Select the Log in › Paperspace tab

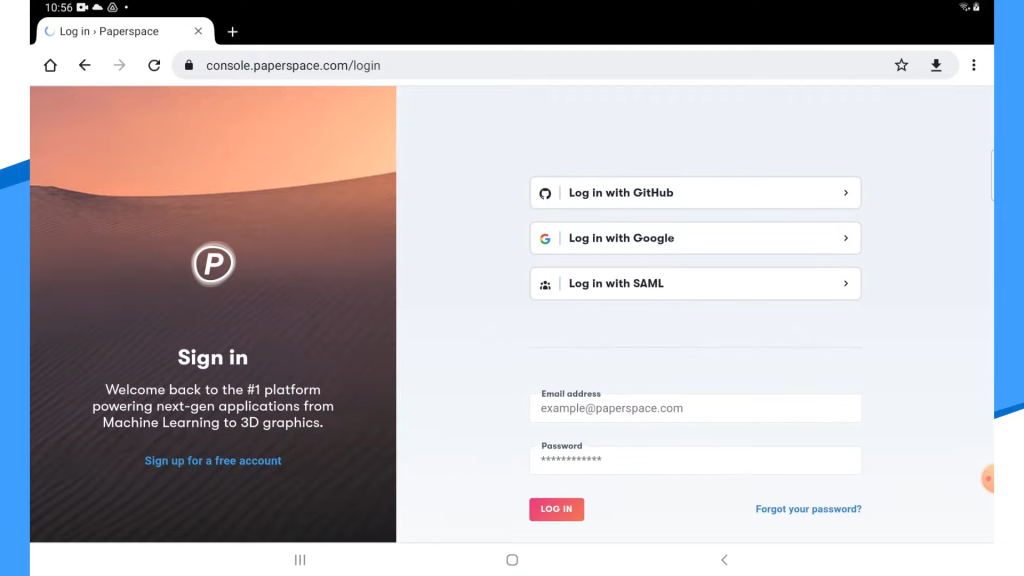(x=125, y=31)
